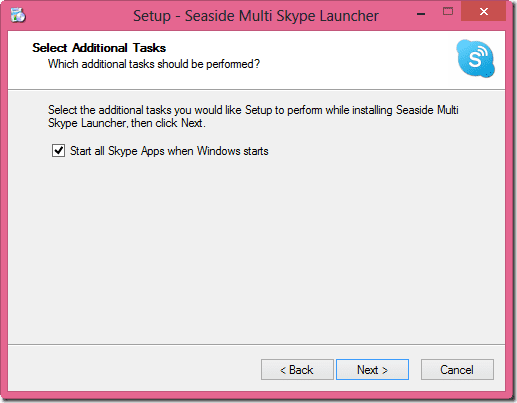Image resolution: width=517 pixels, height=403 pixels.
Task: Cancel the Seaside Multi Skype Launcher setup
Action: 457,370
